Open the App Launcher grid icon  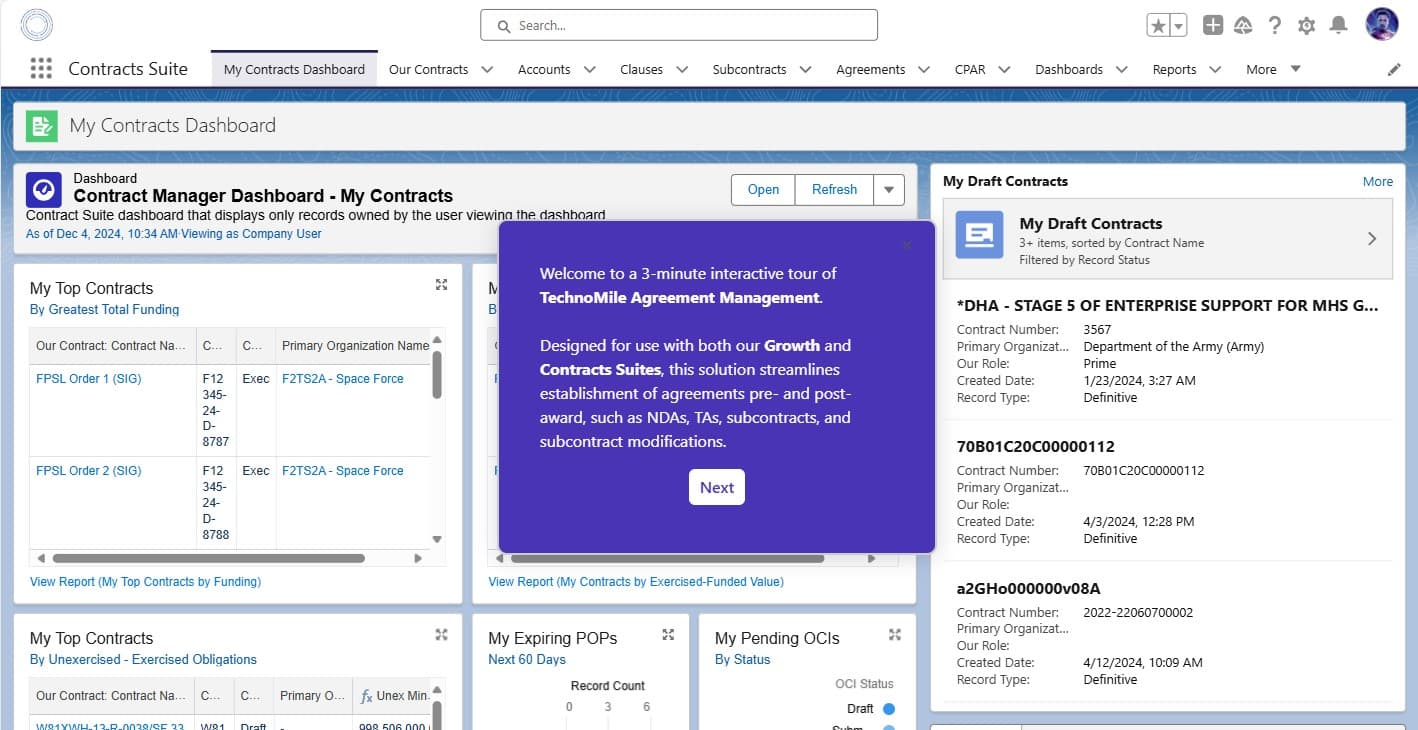(41, 68)
